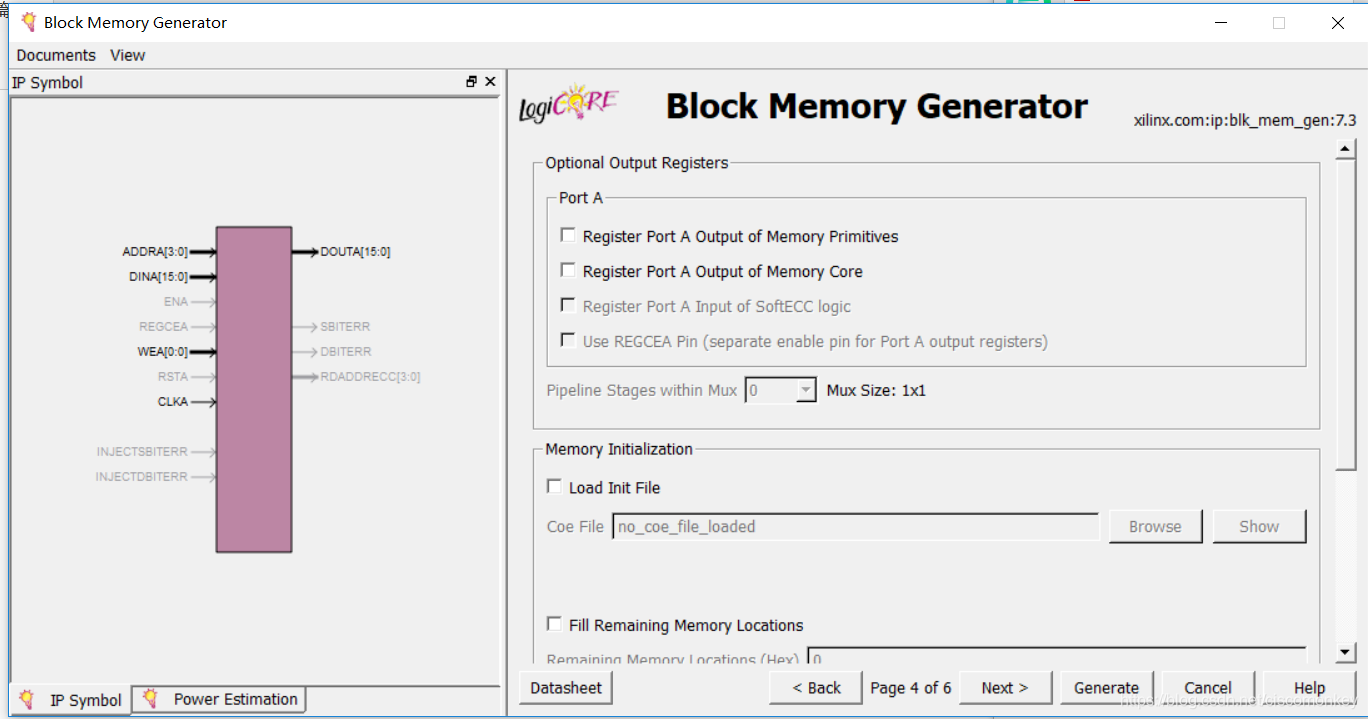Click the RDADDRECC[3:0] output label
The width and height of the screenshot is (1368, 719).
[370, 377]
